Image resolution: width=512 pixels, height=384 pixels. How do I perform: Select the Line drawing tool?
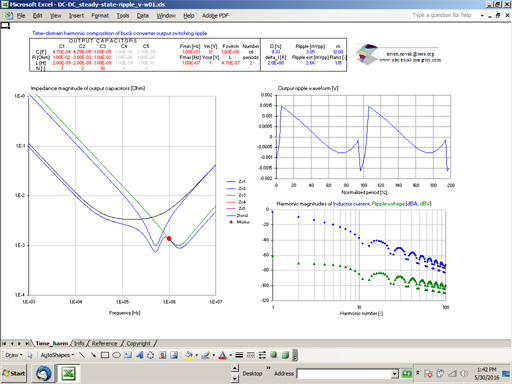82,355
